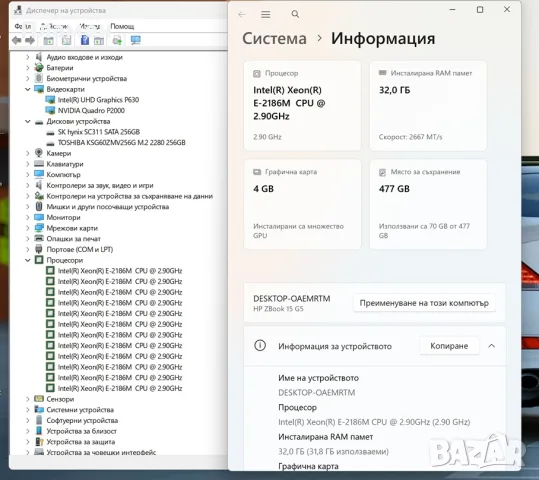This screenshot has width=539, height=480.
Task: Click the chip icon beside Процесори
Action: (39, 260)
